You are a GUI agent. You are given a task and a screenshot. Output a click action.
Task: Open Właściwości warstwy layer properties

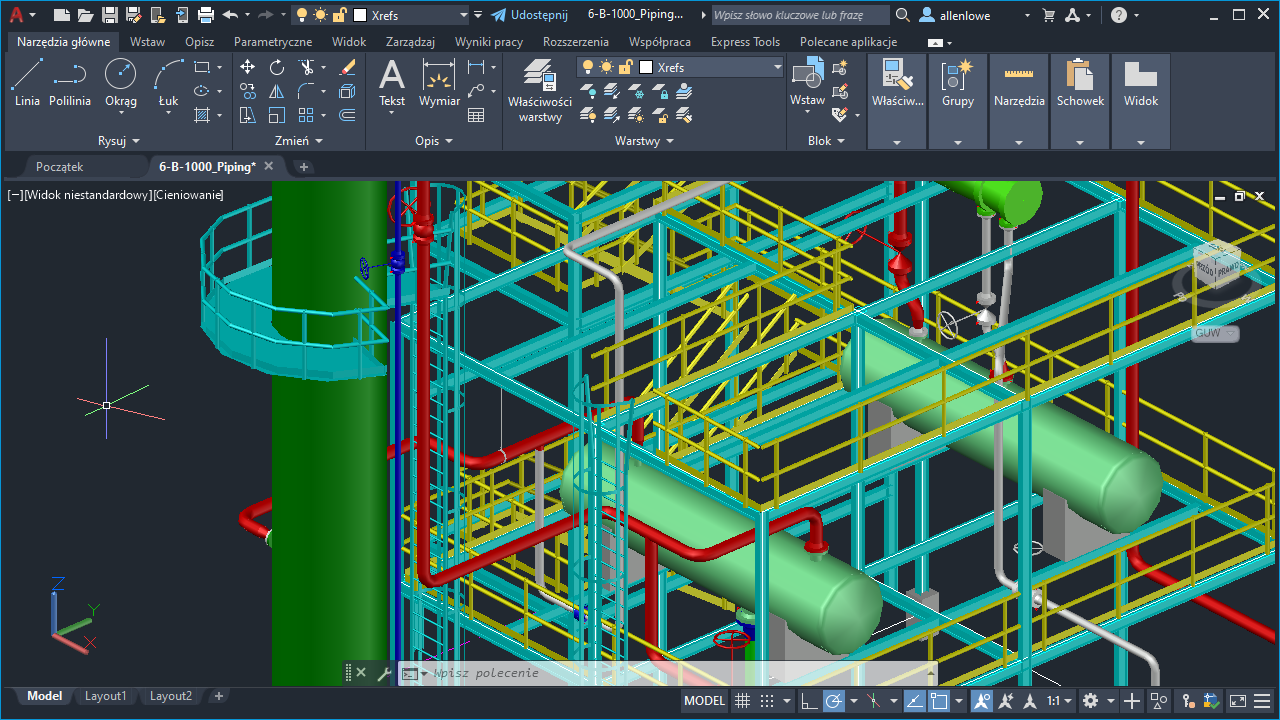(x=540, y=90)
